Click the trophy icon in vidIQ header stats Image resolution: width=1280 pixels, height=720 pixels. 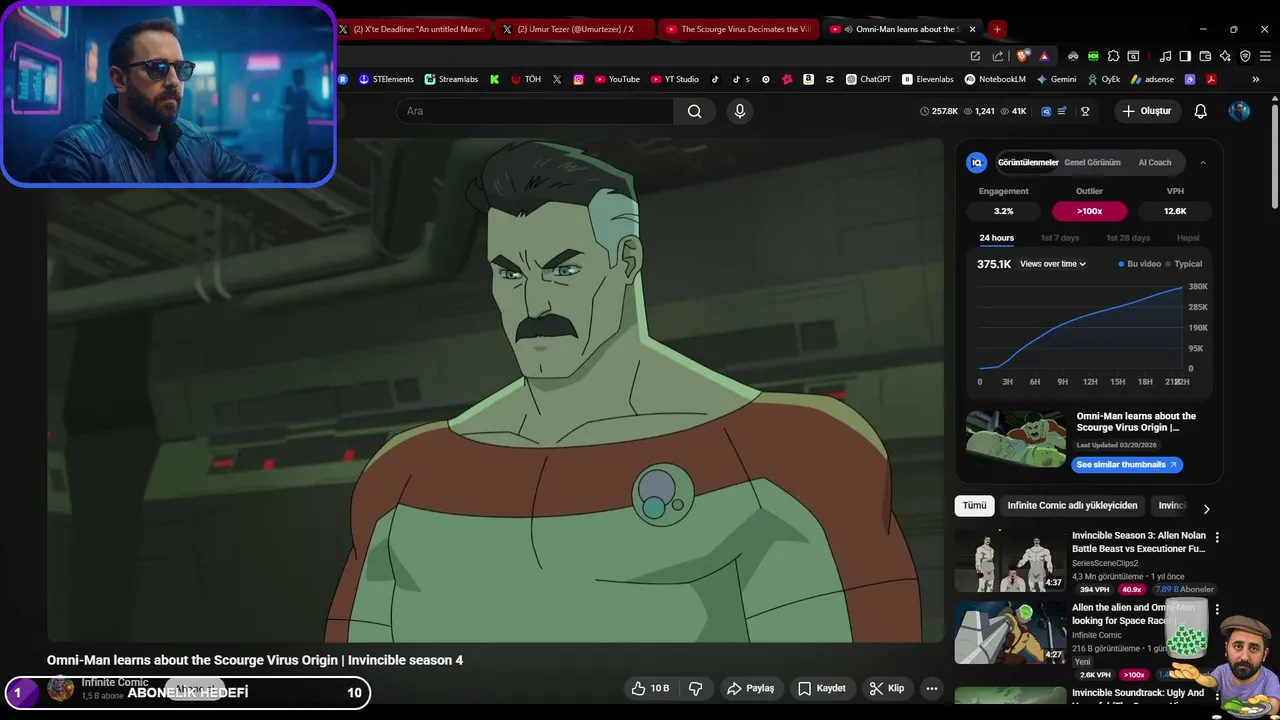pyautogui.click(x=1085, y=111)
